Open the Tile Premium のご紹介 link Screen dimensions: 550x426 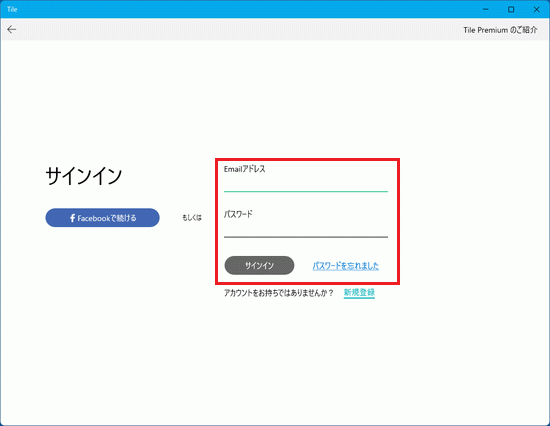(500, 30)
